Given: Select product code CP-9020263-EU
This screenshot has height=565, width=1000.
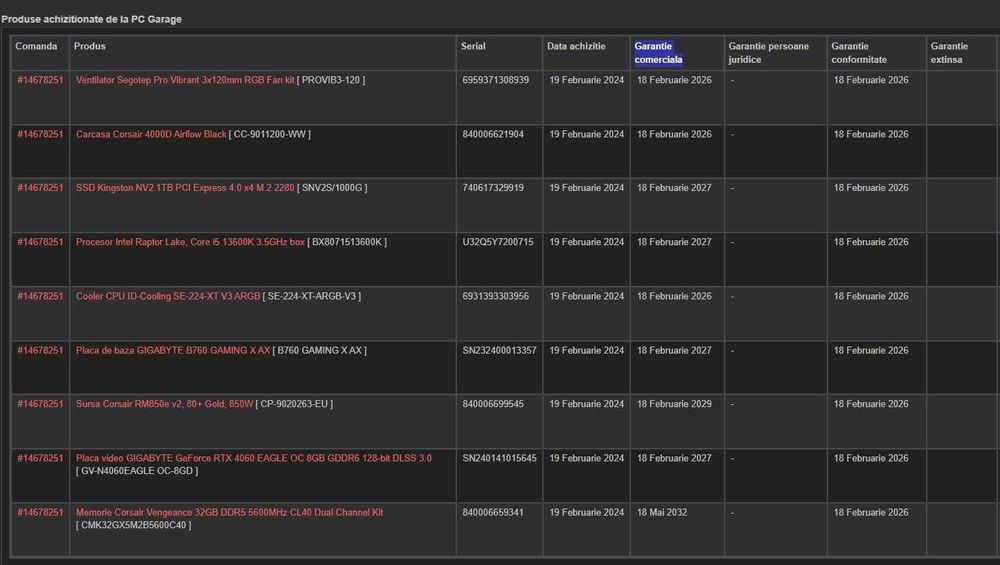Looking at the screenshot, I should pos(294,404).
